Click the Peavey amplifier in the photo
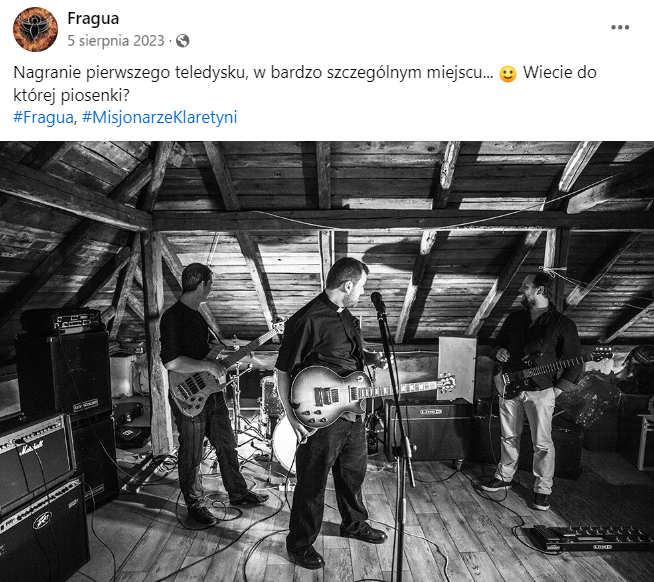Image resolution: width=654 pixels, height=582 pixels. (x=43, y=530)
